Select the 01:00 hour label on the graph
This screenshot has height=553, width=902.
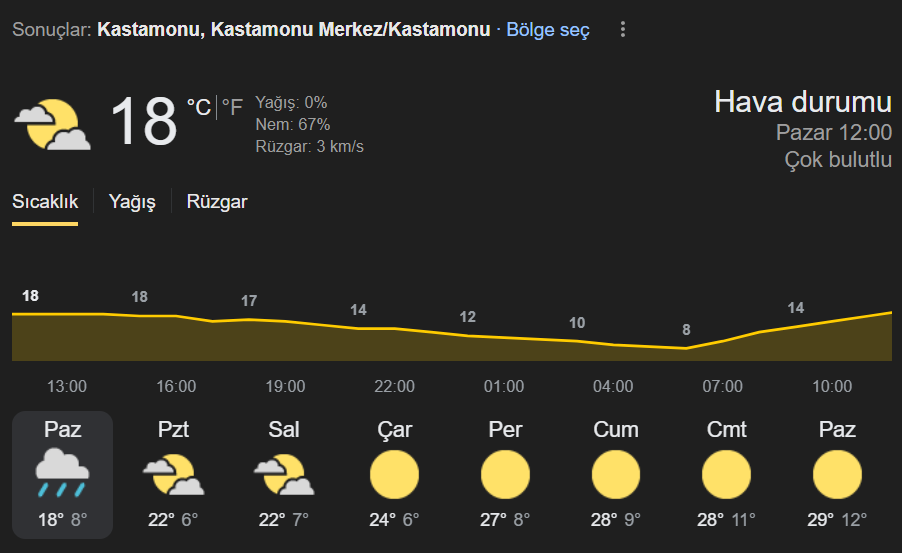[504, 386]
